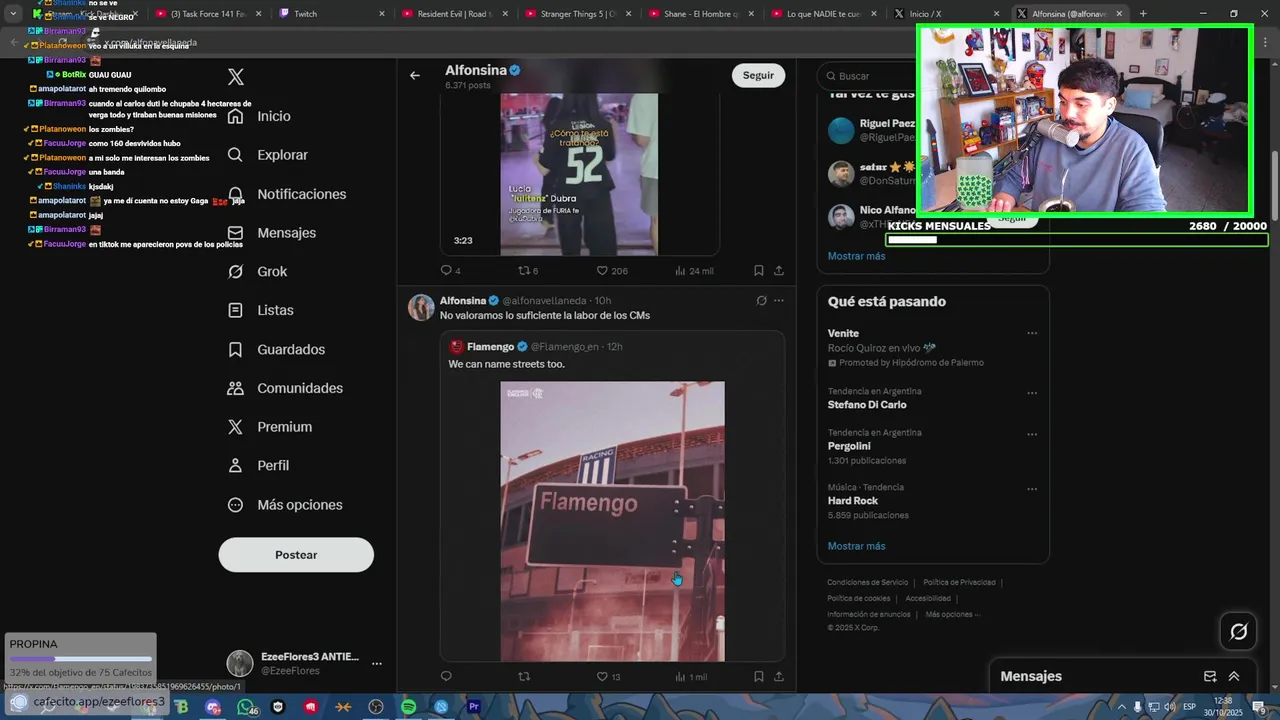The width and height of the screenshot is (1280, 720).
Task: Reply to the Flamengo quote post
Action: coord(446,677)
